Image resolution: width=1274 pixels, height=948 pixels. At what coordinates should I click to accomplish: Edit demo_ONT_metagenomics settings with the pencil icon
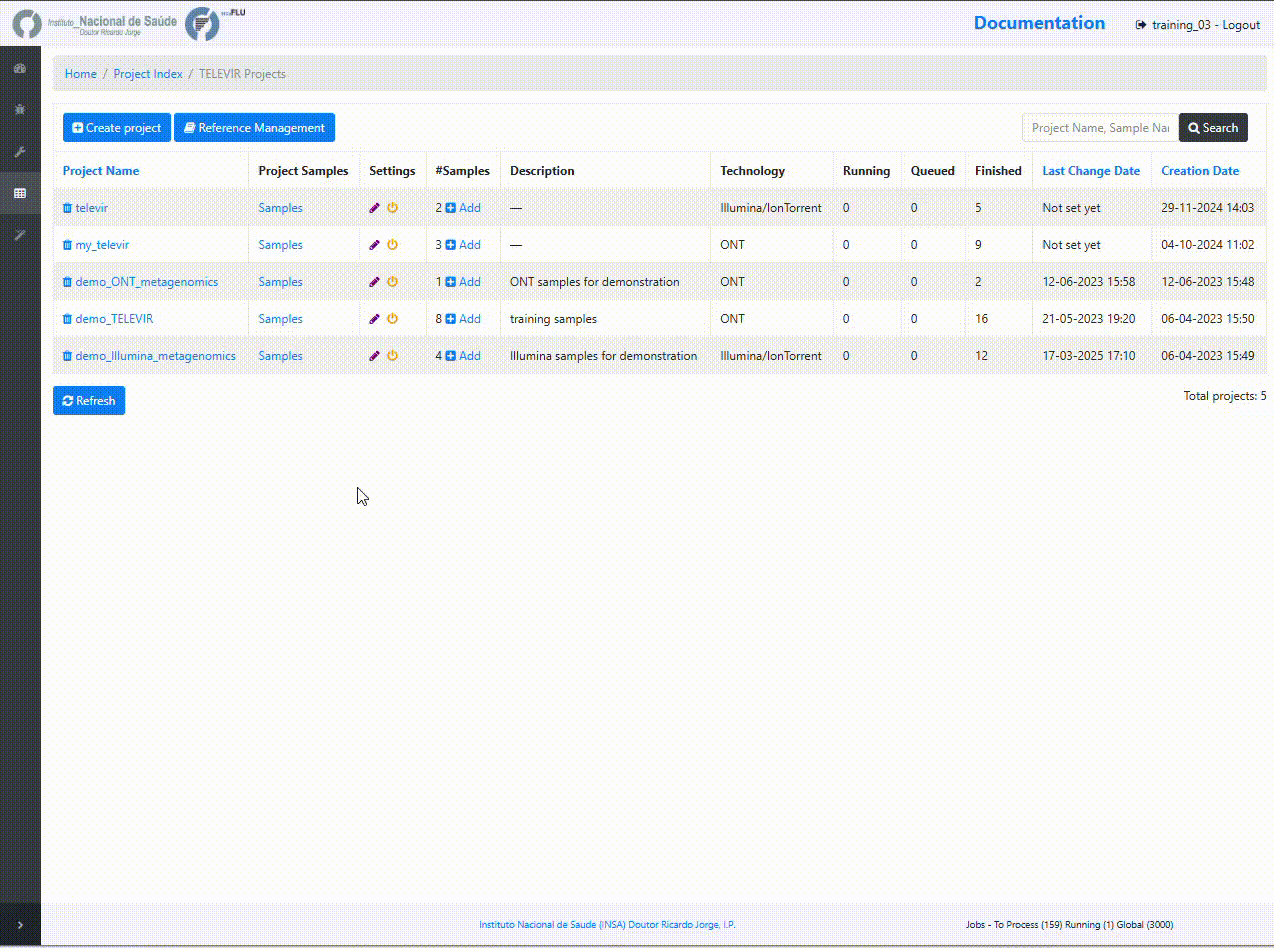click(x=375, y=282)
